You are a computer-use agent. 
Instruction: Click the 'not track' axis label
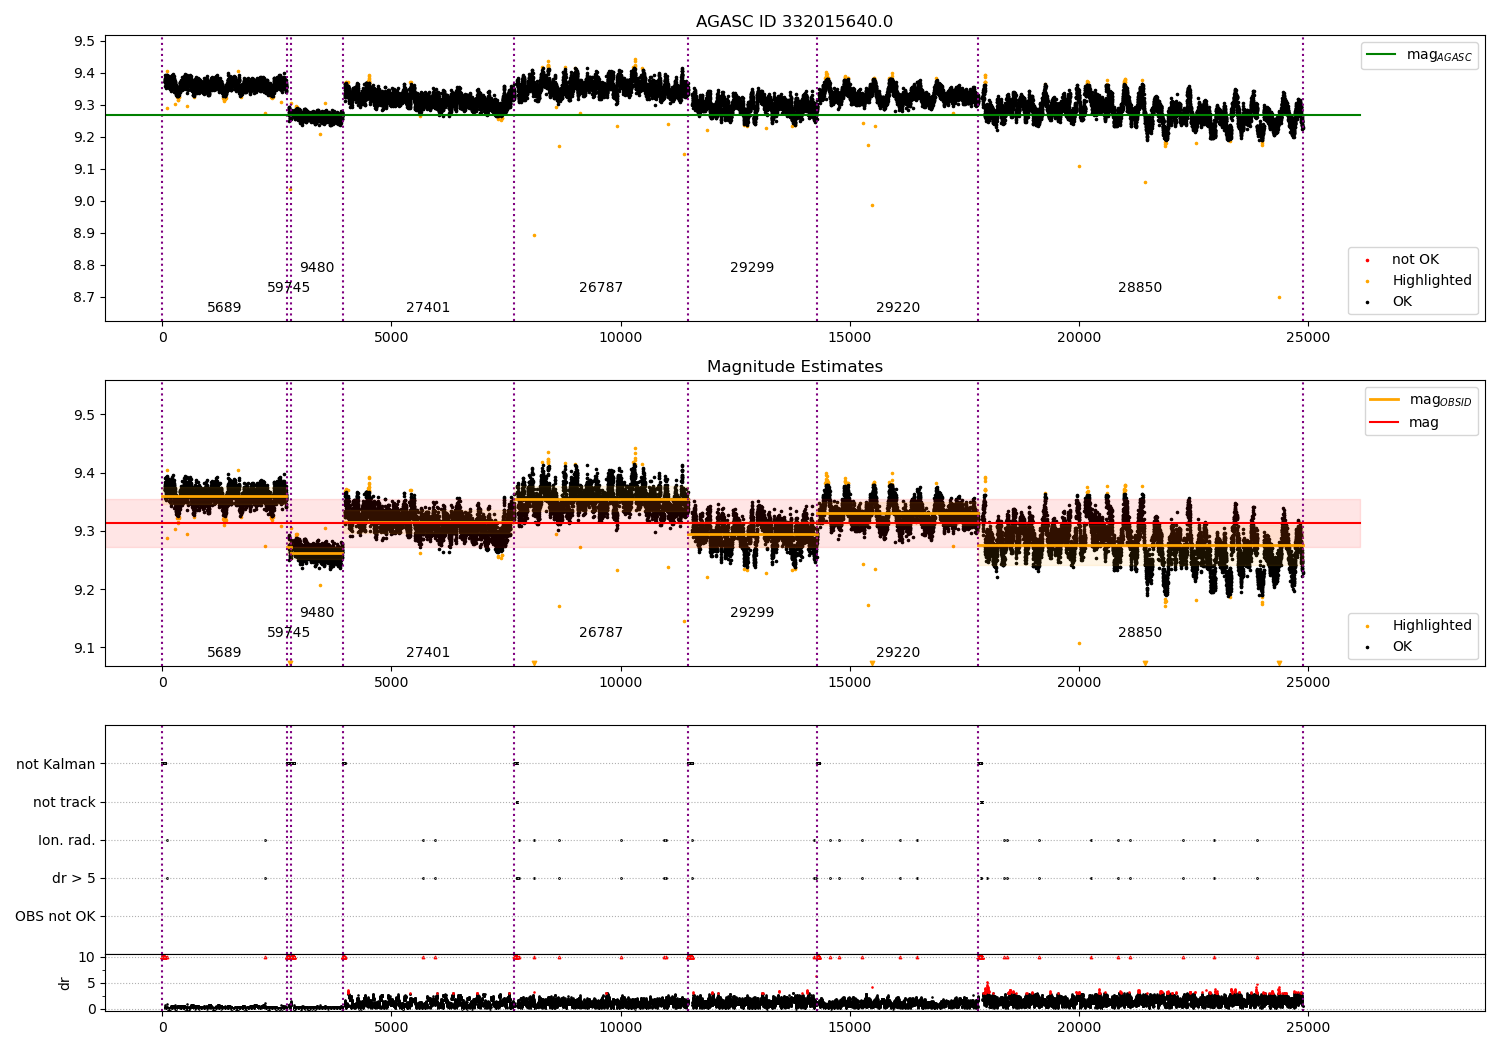[x=64, y=802]
